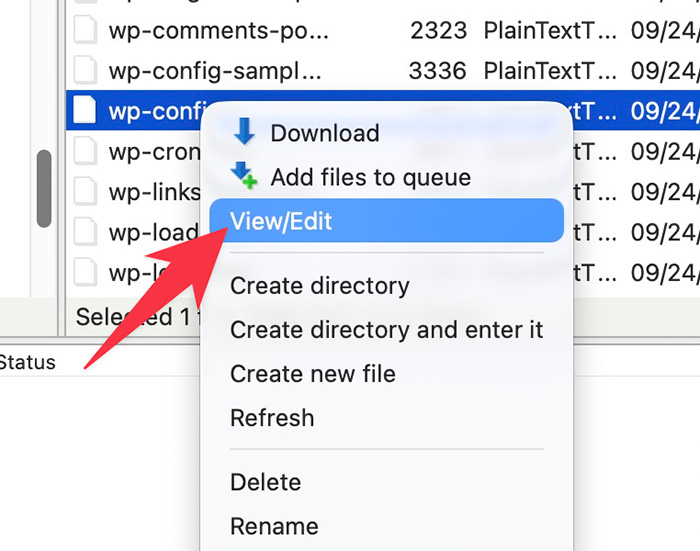Image resolution: width=700 pixels, height=551 pixels.
Task: Choose Create directory and enter it
Action: 386,330
